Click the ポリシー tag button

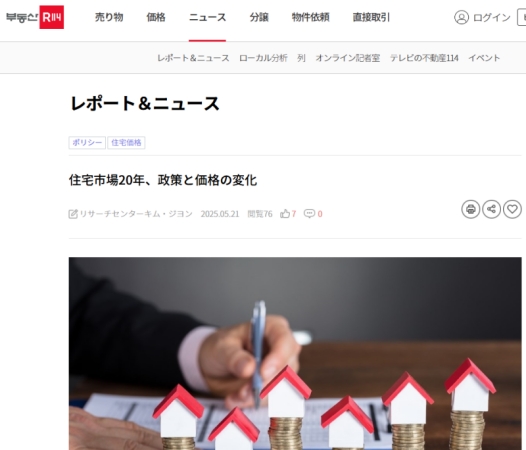click(x=87, y=143)
